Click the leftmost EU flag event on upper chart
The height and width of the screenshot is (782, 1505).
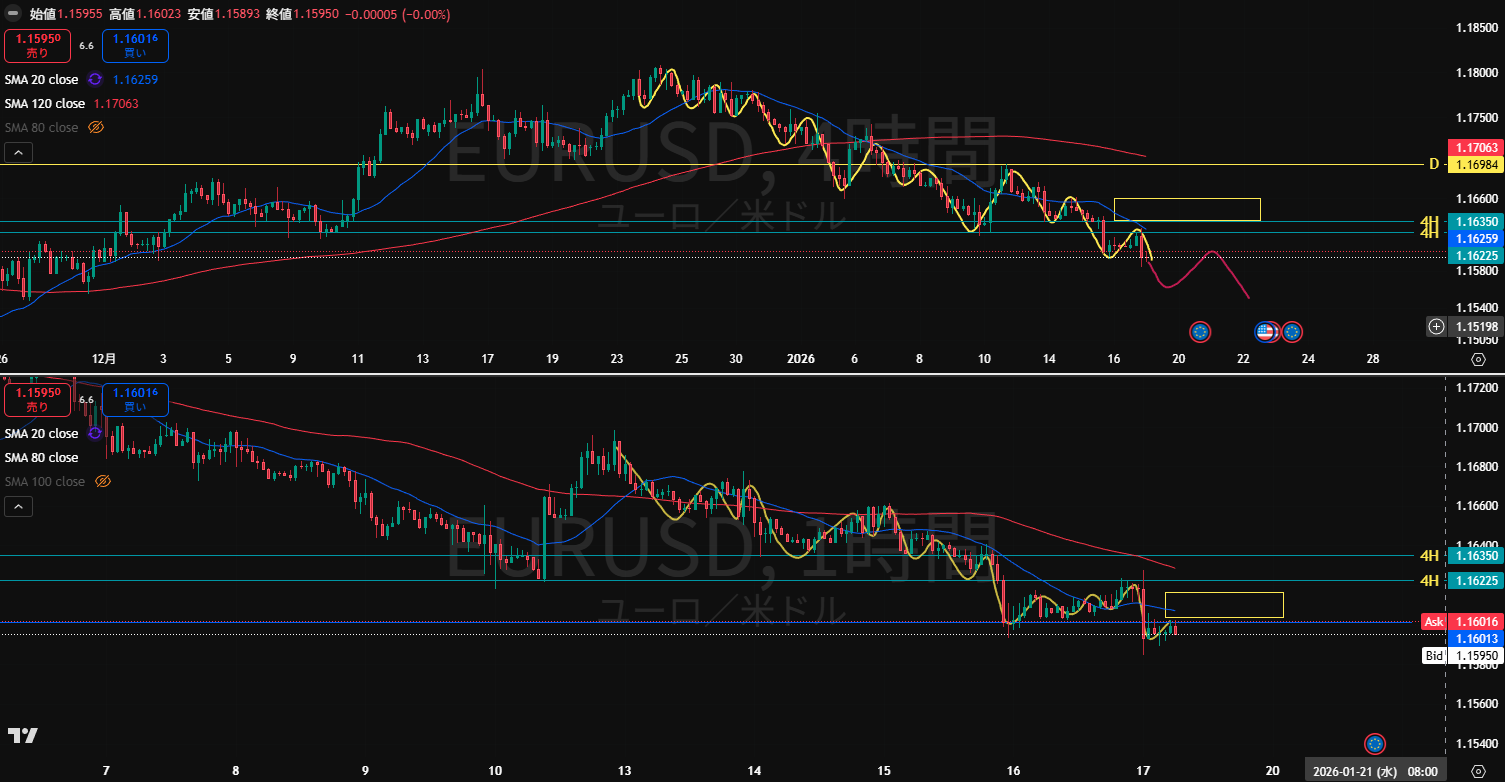tap(1200, 331)
